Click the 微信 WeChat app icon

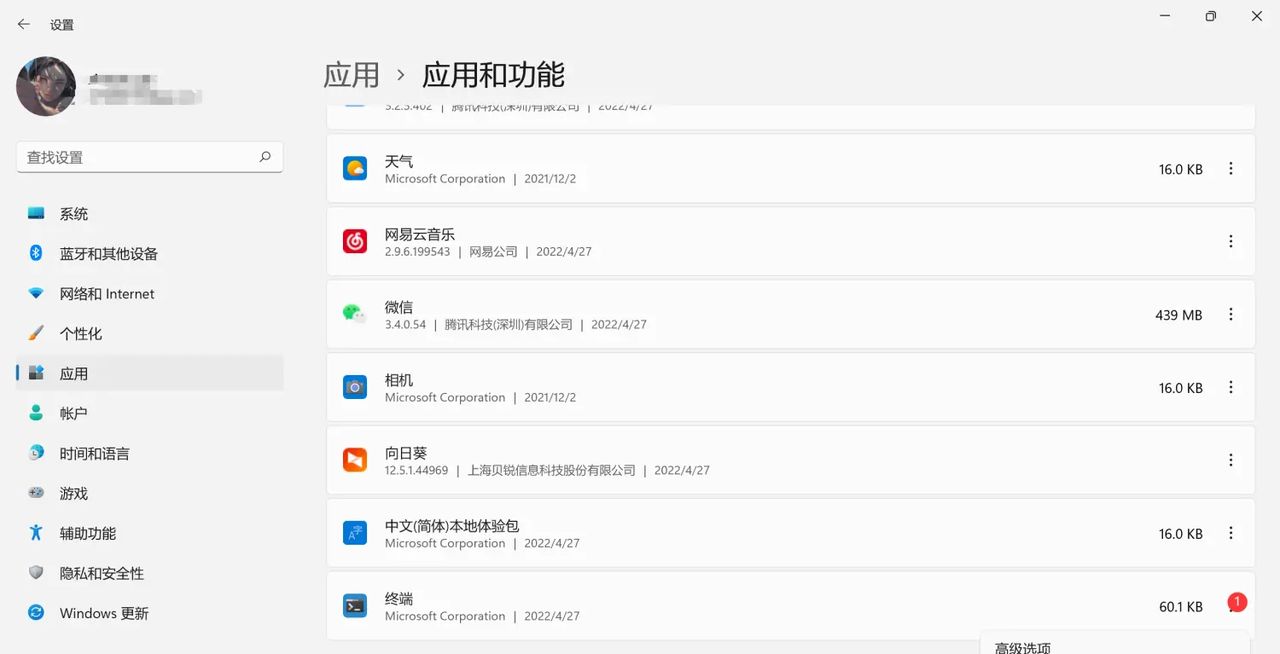tap(355, 314)
